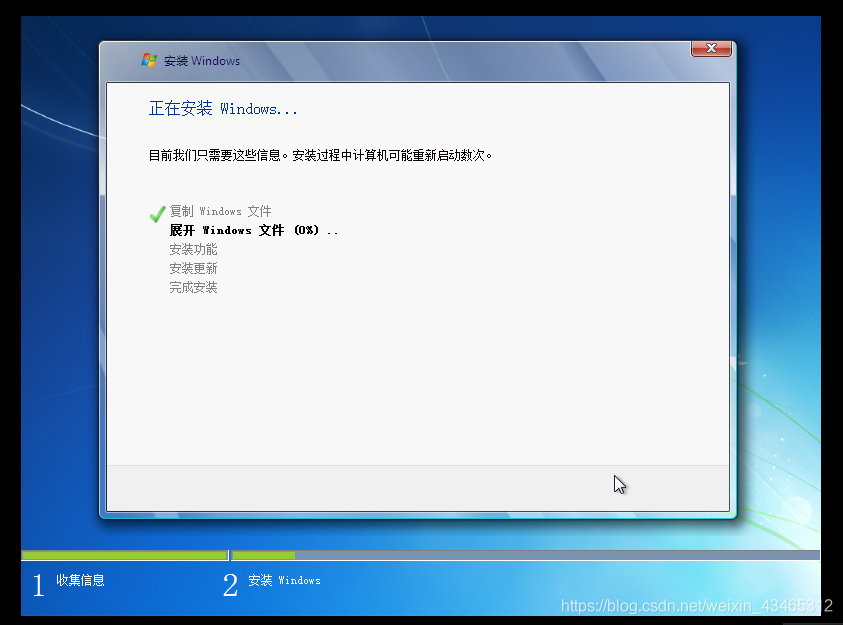Screen dimensions: 843x625
Task: Click the 正在安装 Windows... heading
Action: pos(223,109)
